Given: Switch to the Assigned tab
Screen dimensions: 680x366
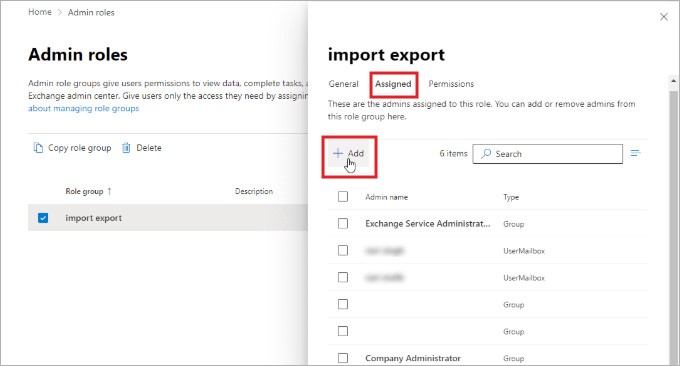Looking at the screenshot, I should point(393,84).
